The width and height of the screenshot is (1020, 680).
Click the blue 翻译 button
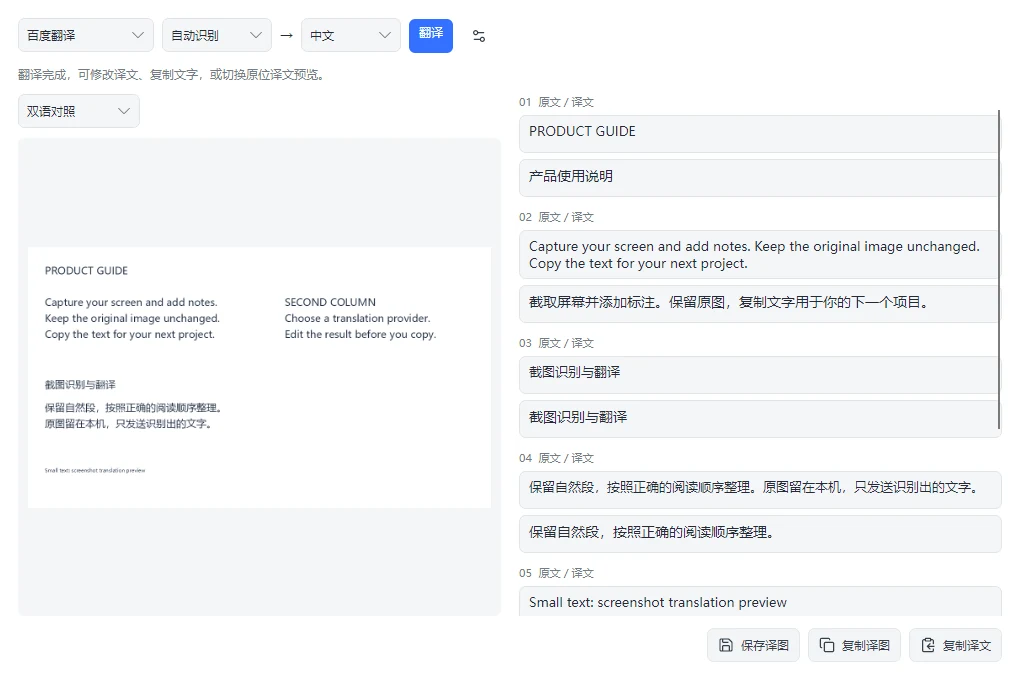pos(431,35)
